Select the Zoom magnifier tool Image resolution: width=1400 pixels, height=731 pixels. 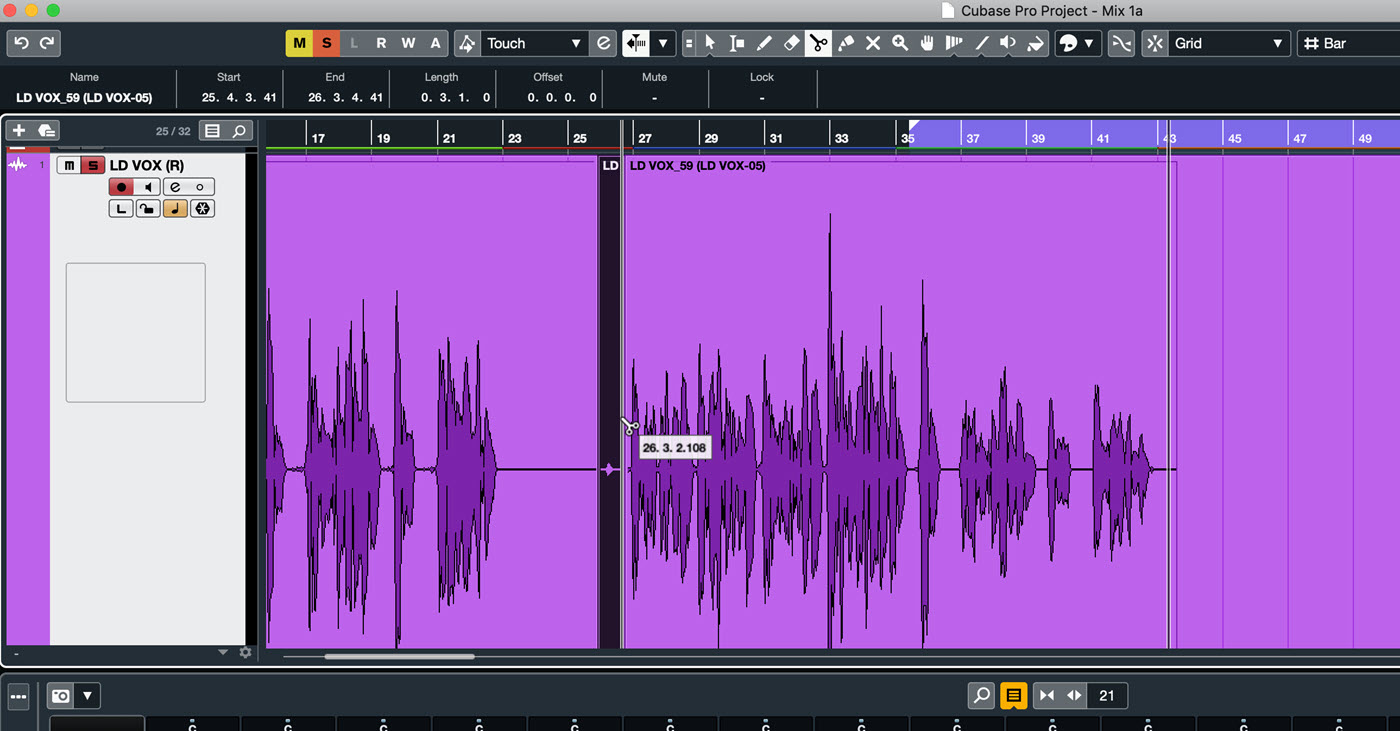[900, 43]
